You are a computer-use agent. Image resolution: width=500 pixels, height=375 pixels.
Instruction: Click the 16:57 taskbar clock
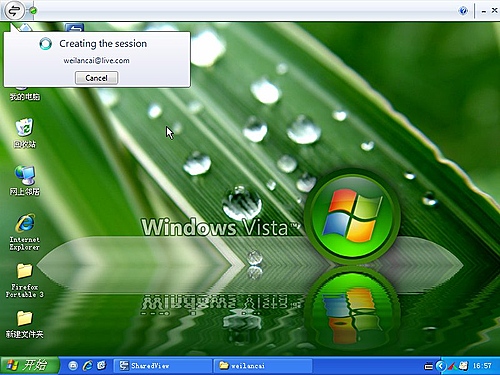[x=482, y=366]
